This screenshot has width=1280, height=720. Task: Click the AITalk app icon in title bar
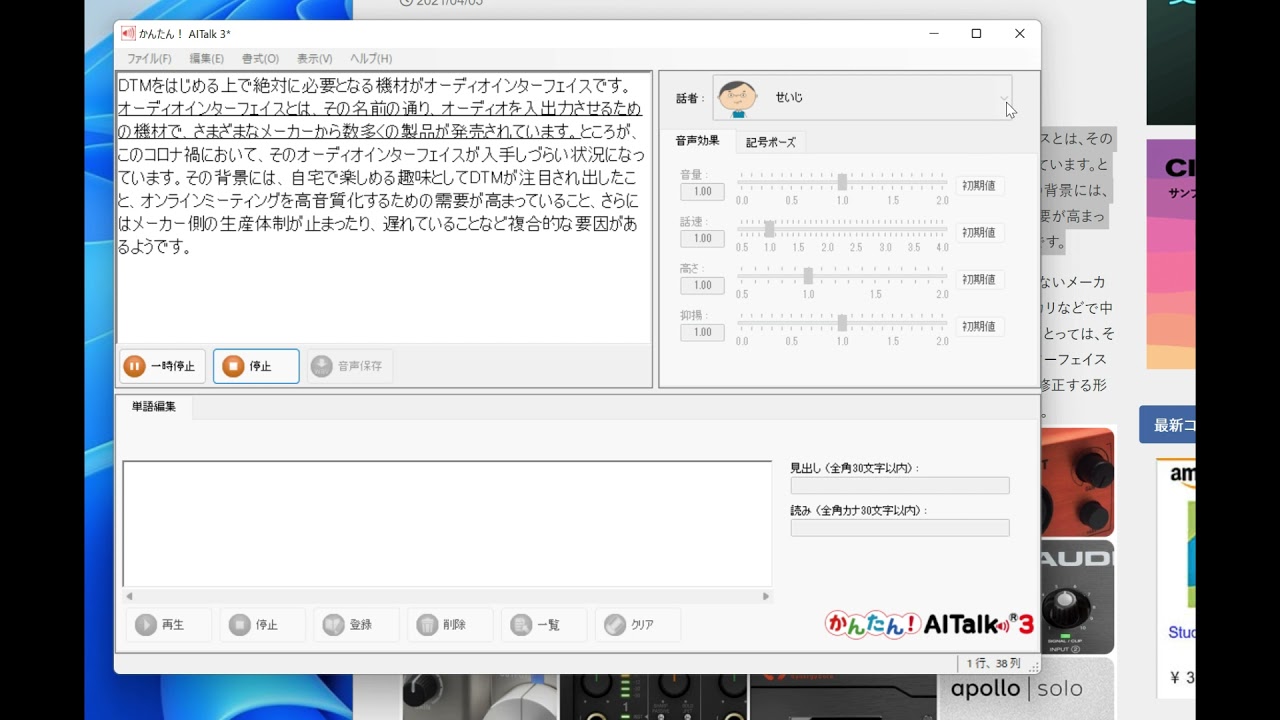pos(128,34)
